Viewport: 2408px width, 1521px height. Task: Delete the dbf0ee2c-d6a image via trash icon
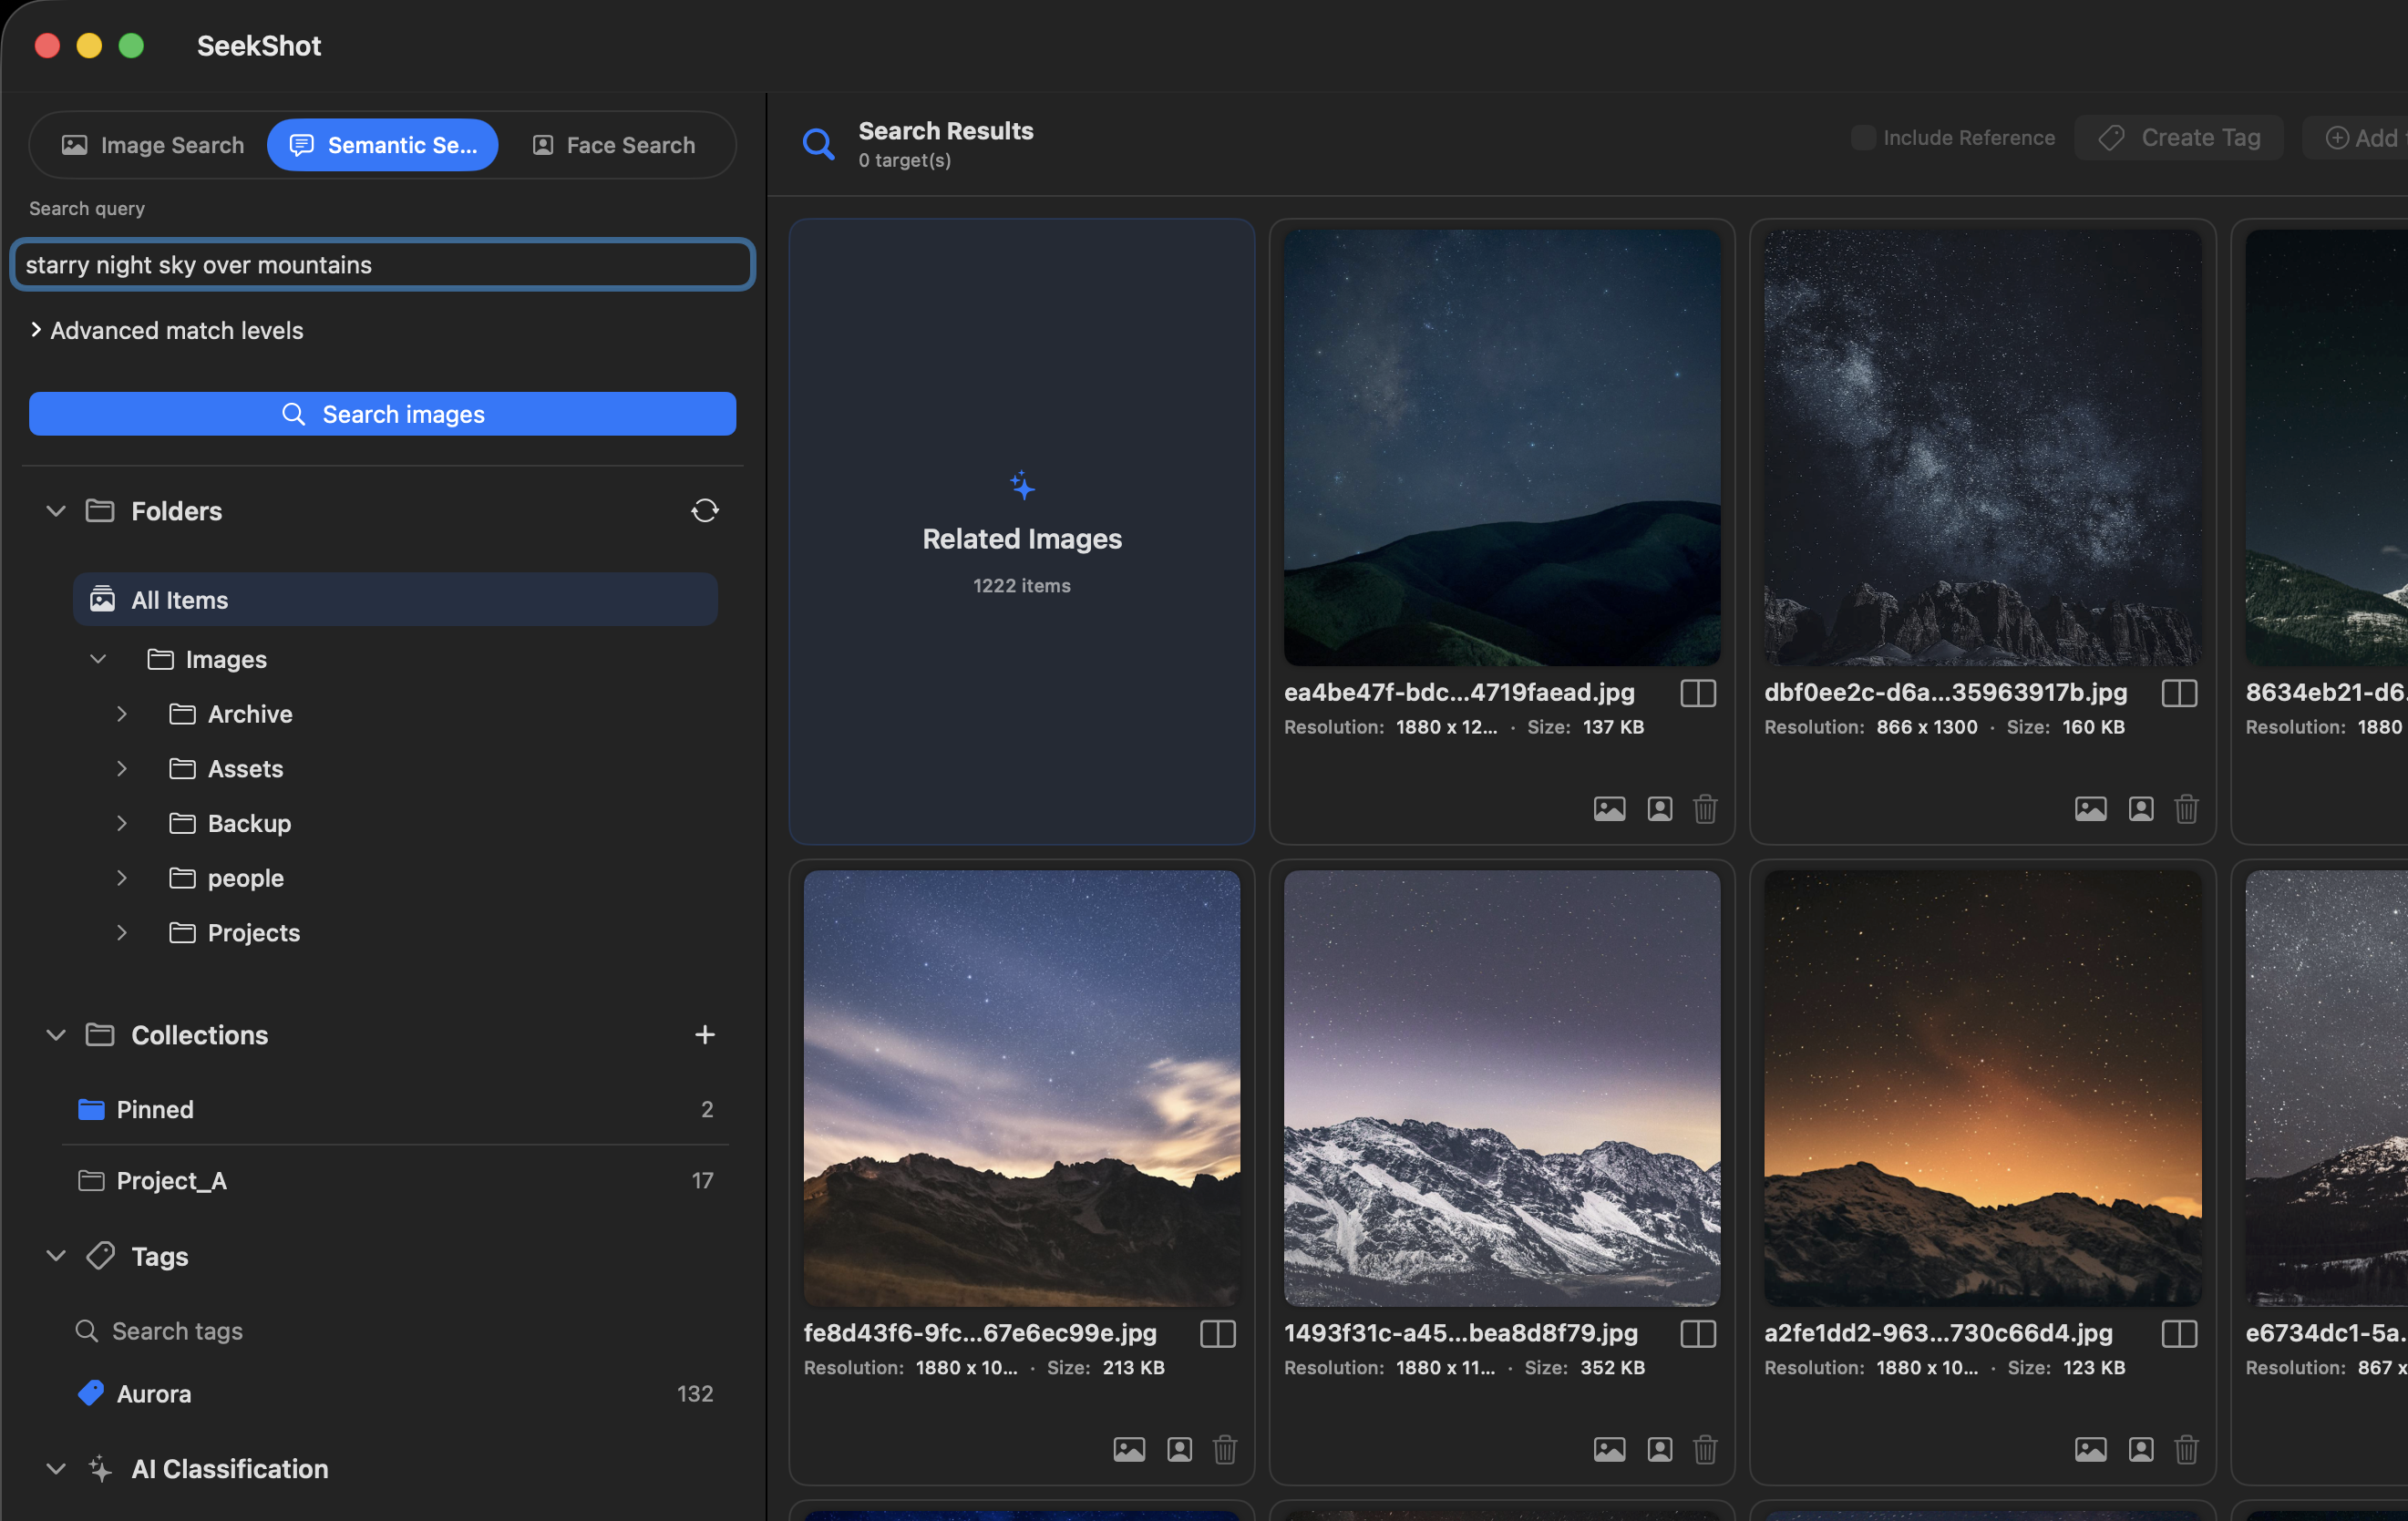point(2186,808)
